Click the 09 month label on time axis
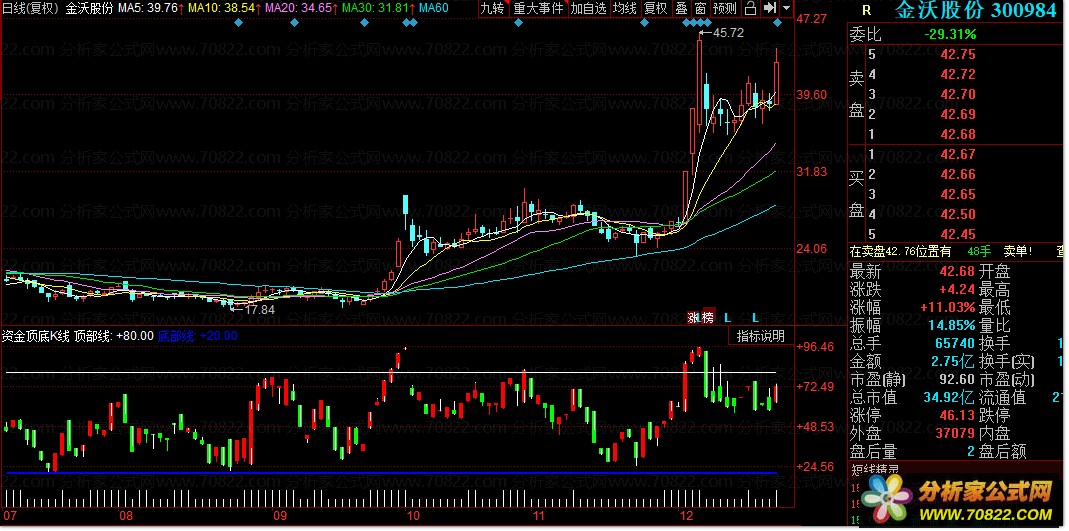 tap(282, 515)
